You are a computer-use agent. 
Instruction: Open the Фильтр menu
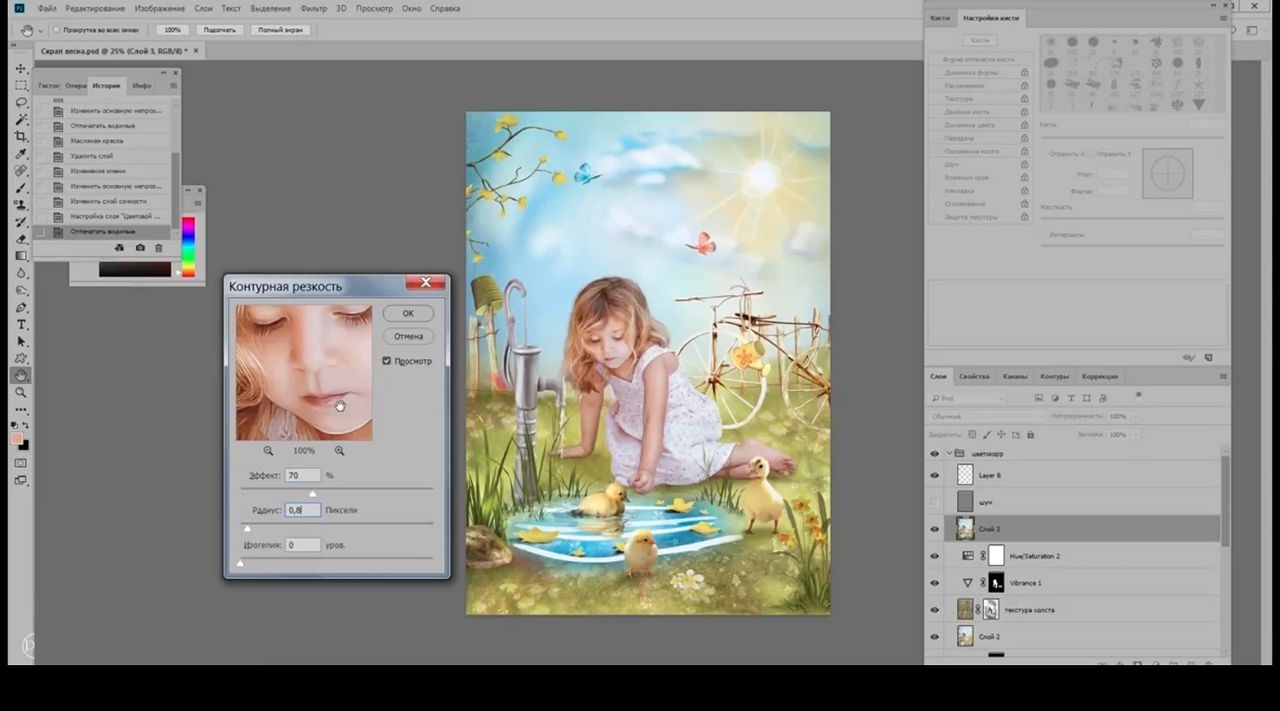[x=313, y=8]
